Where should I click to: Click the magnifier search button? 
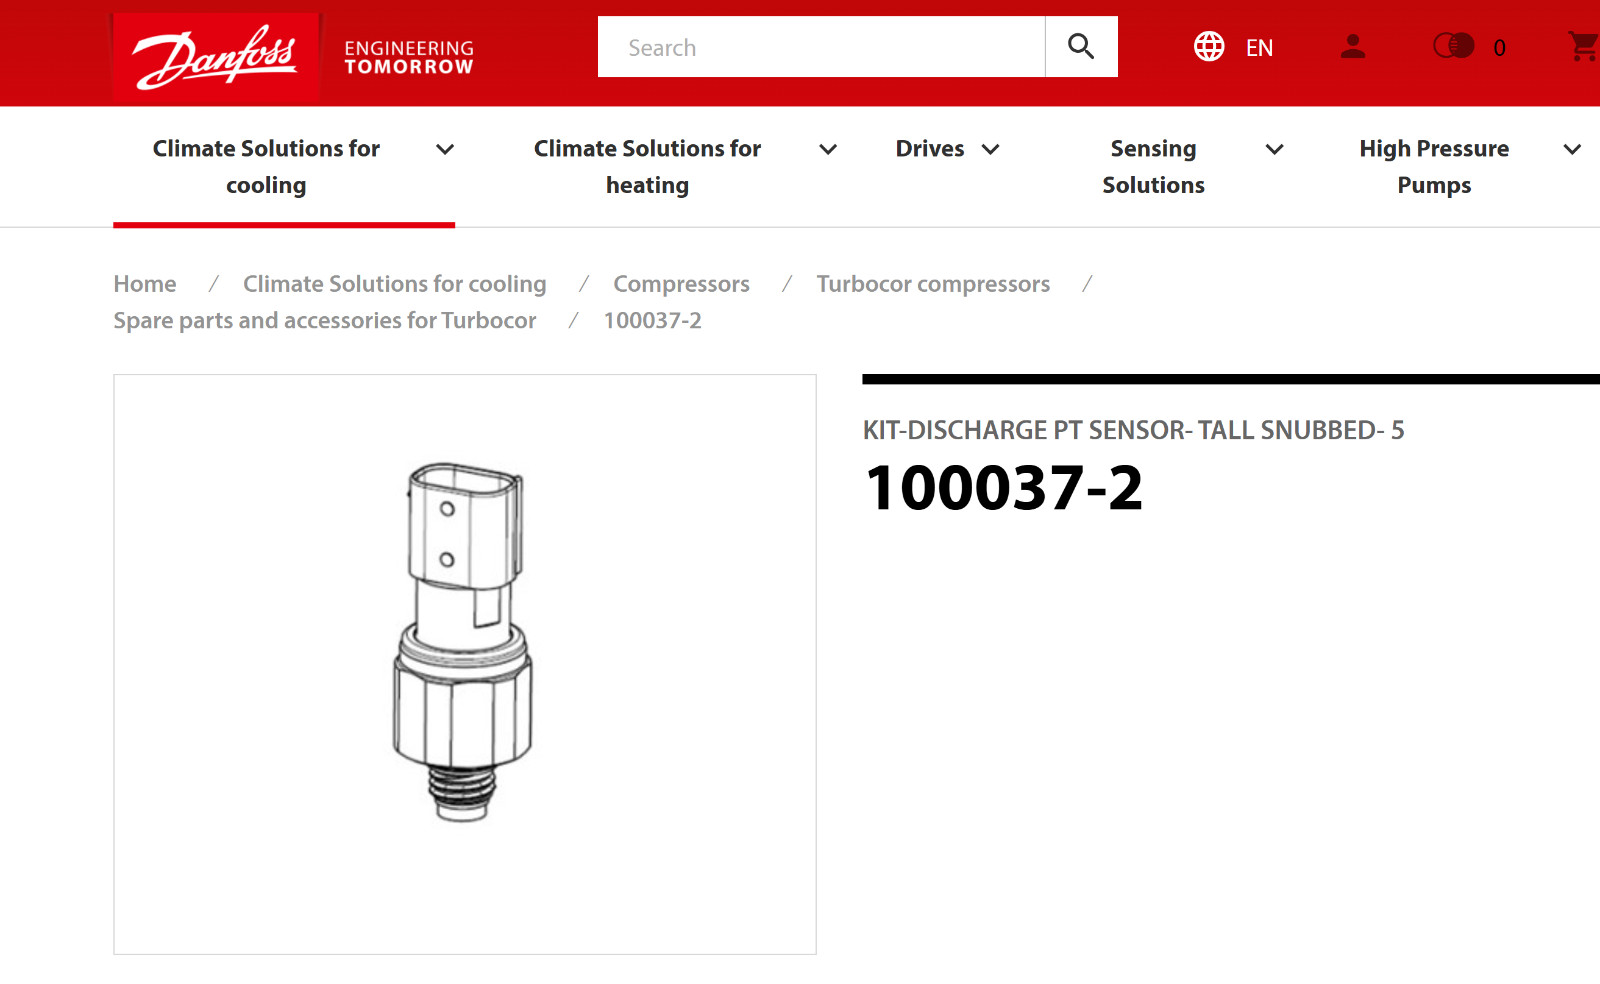click(1081, 47)
